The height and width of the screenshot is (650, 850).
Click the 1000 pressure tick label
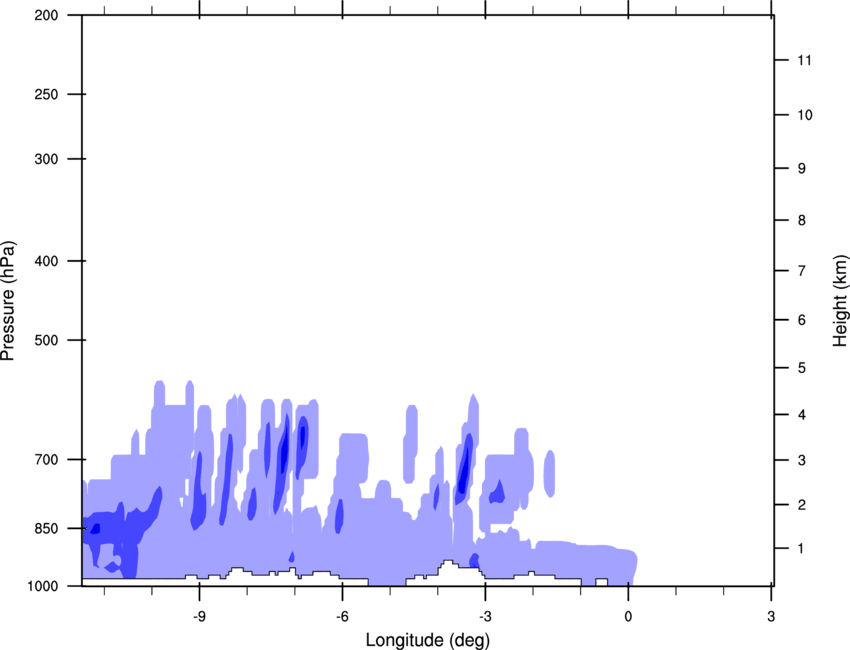coord(43,586)
